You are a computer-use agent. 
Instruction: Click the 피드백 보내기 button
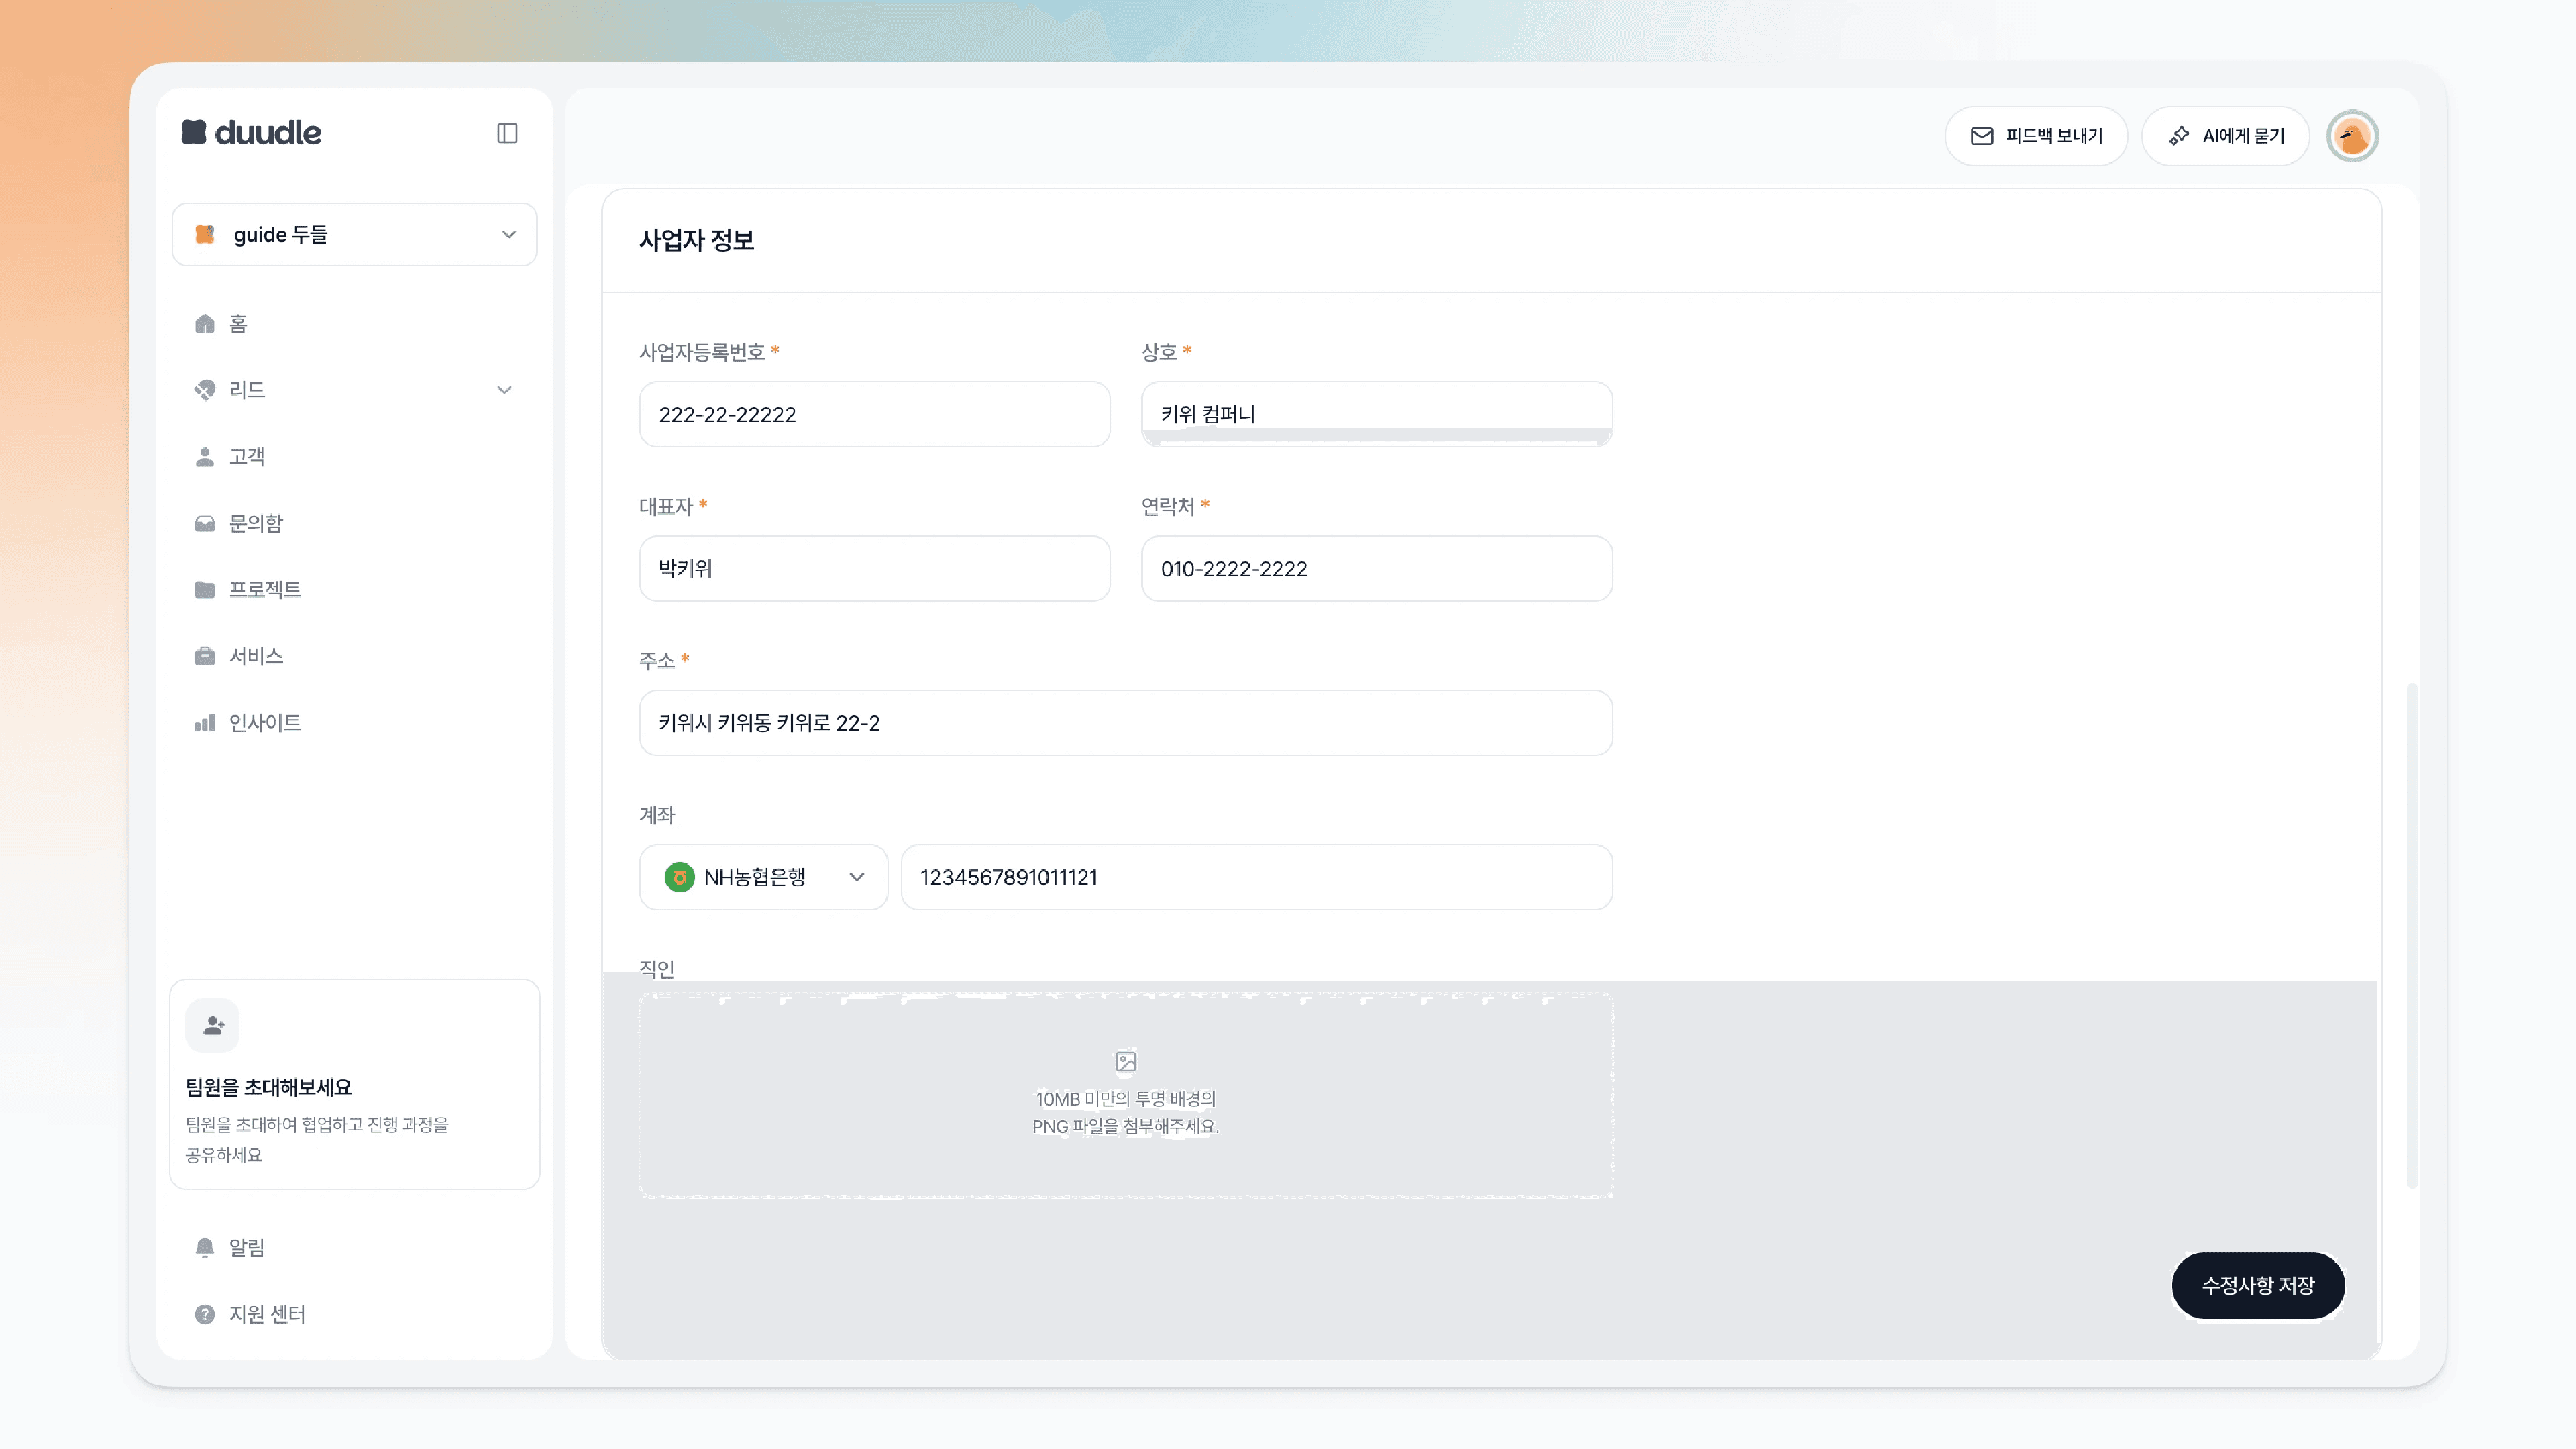click(2036, 136)
